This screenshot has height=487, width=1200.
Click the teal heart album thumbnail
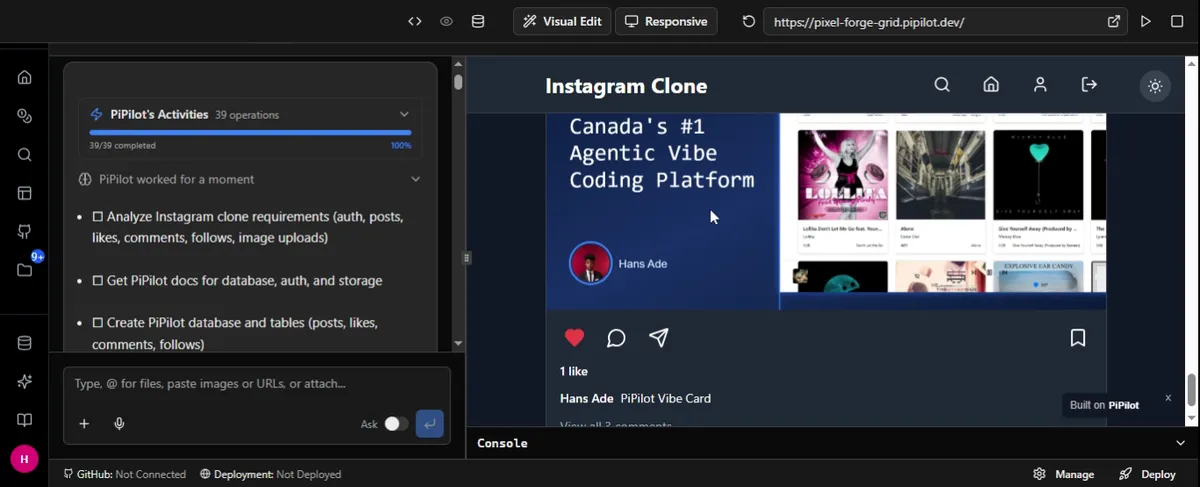1040,175
